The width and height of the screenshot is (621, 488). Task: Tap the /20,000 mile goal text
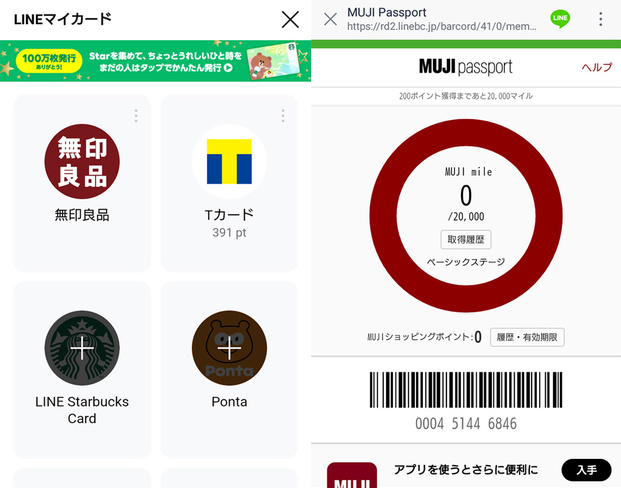point(466,217)
